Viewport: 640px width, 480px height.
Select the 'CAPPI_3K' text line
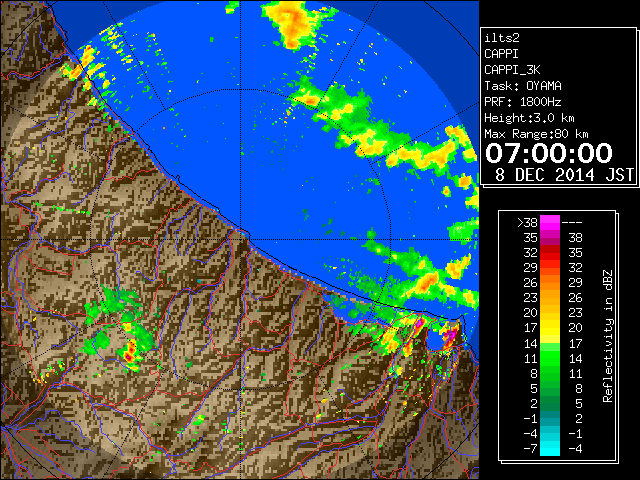512,70
